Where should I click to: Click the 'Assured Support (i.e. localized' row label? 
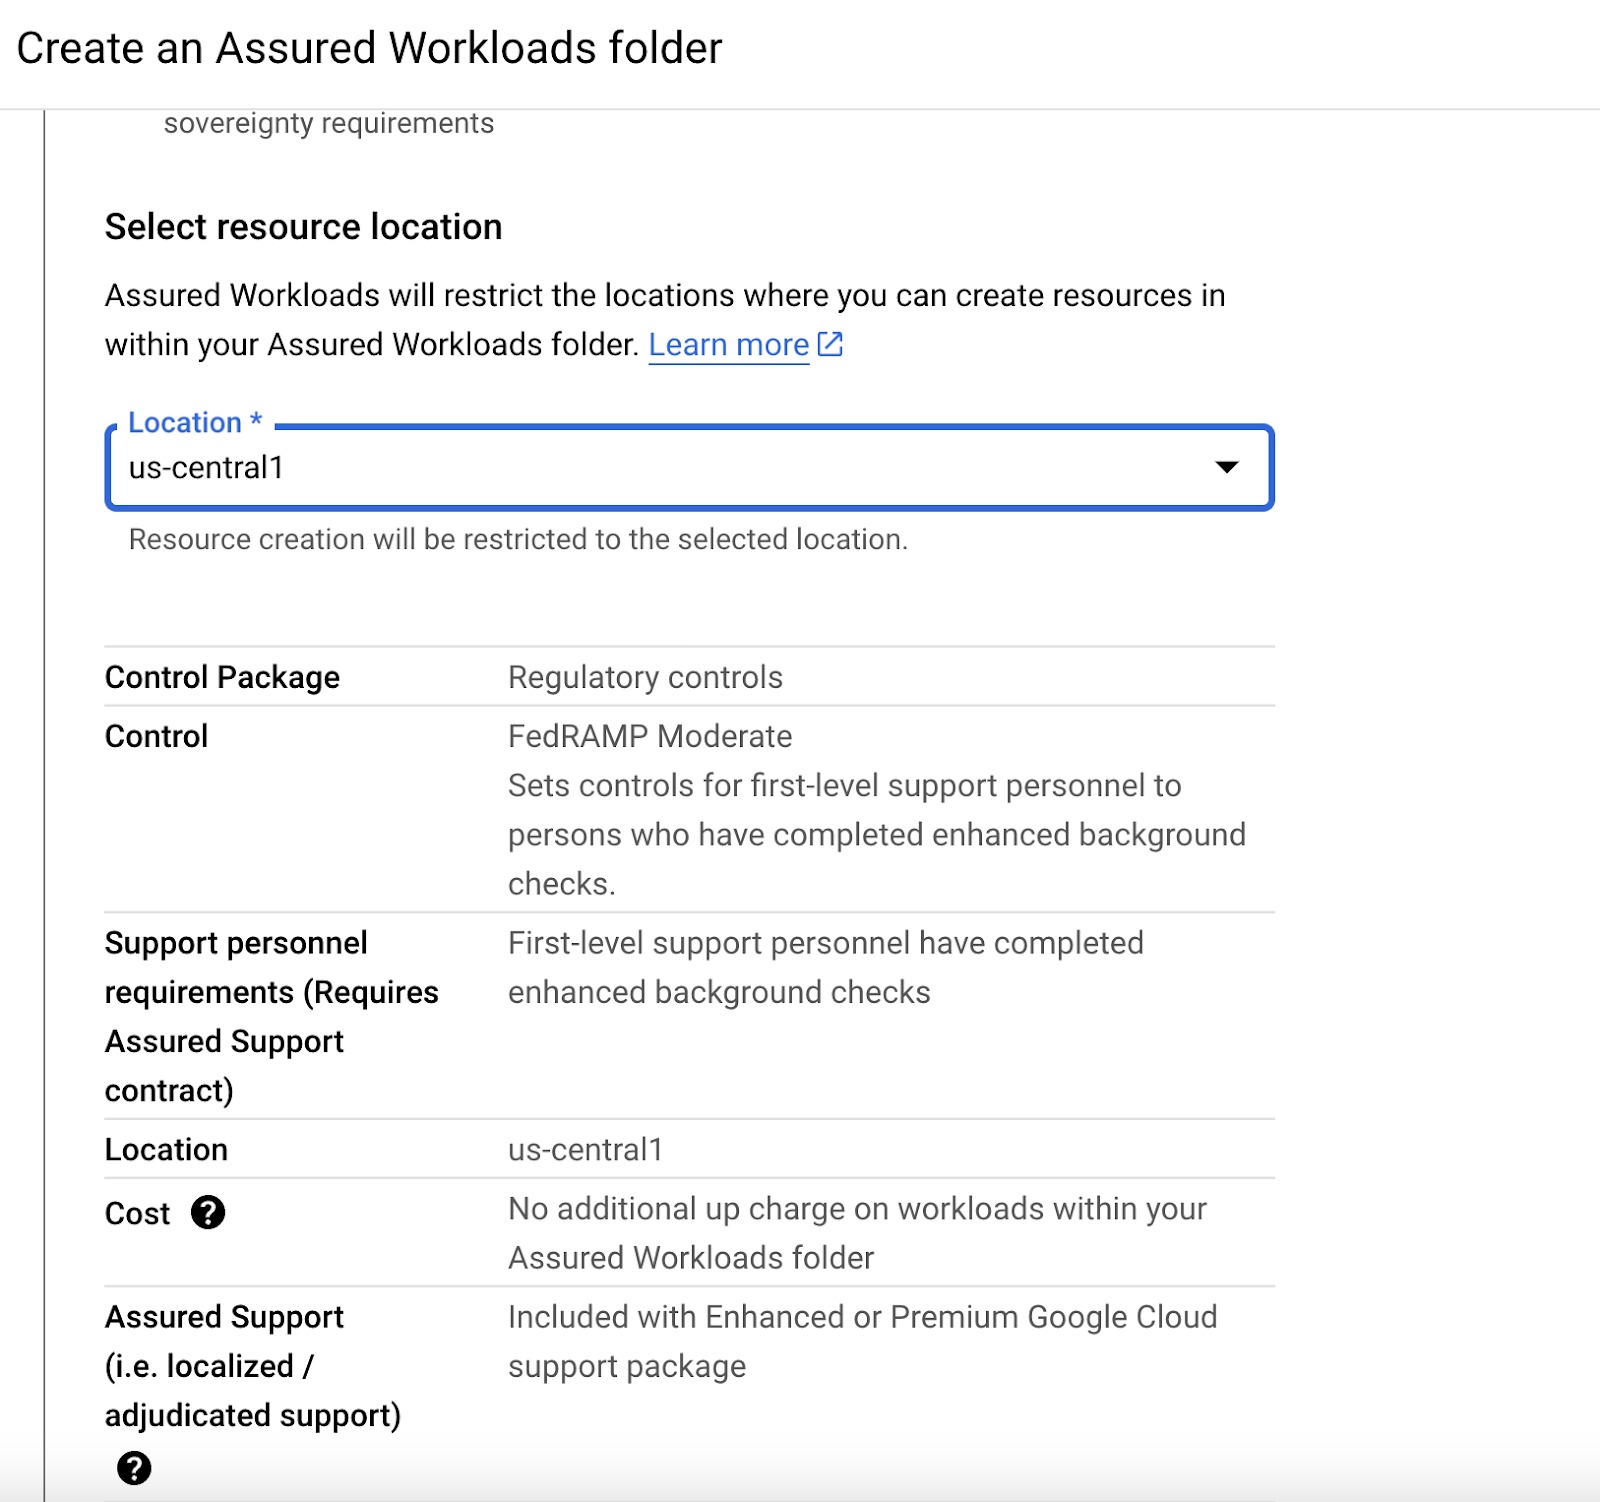coord(252,1366)
